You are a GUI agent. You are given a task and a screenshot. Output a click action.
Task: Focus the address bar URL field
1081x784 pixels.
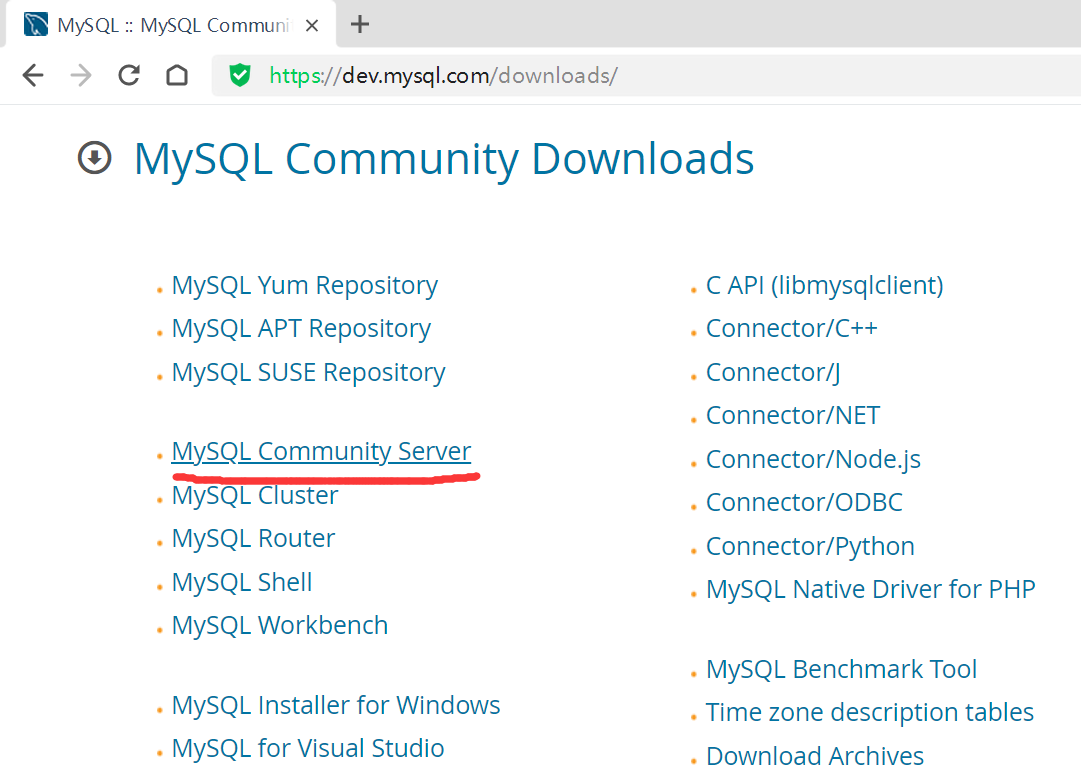(x=645, y=75)
